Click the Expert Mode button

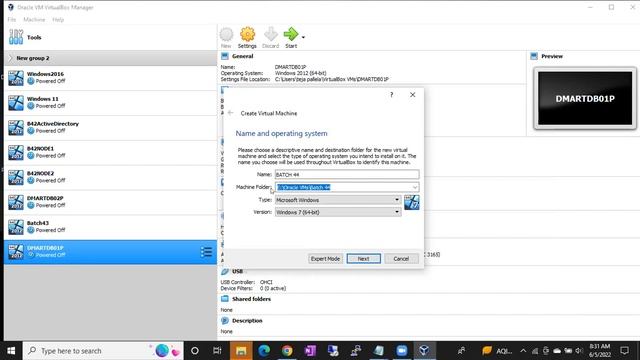325,259
